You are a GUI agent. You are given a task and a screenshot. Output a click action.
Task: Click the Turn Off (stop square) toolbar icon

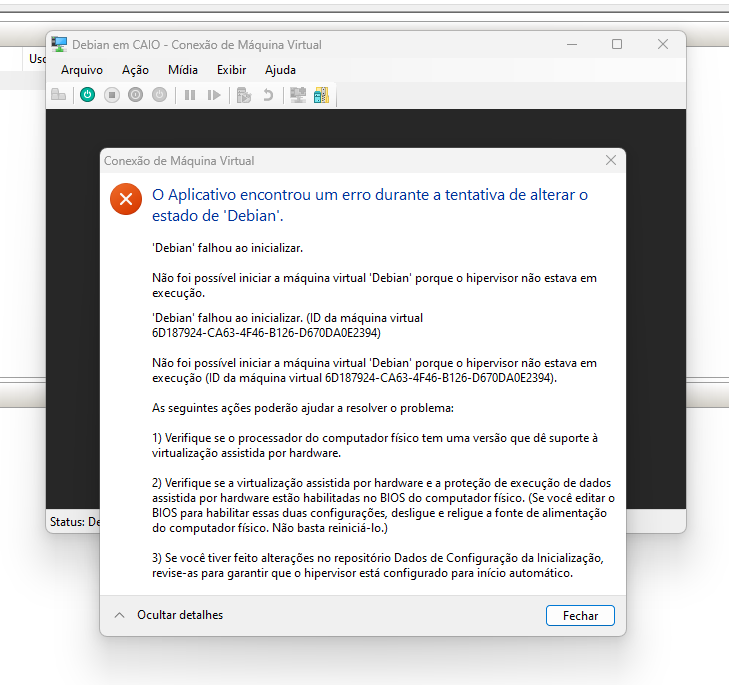click(x=112, y=95)
